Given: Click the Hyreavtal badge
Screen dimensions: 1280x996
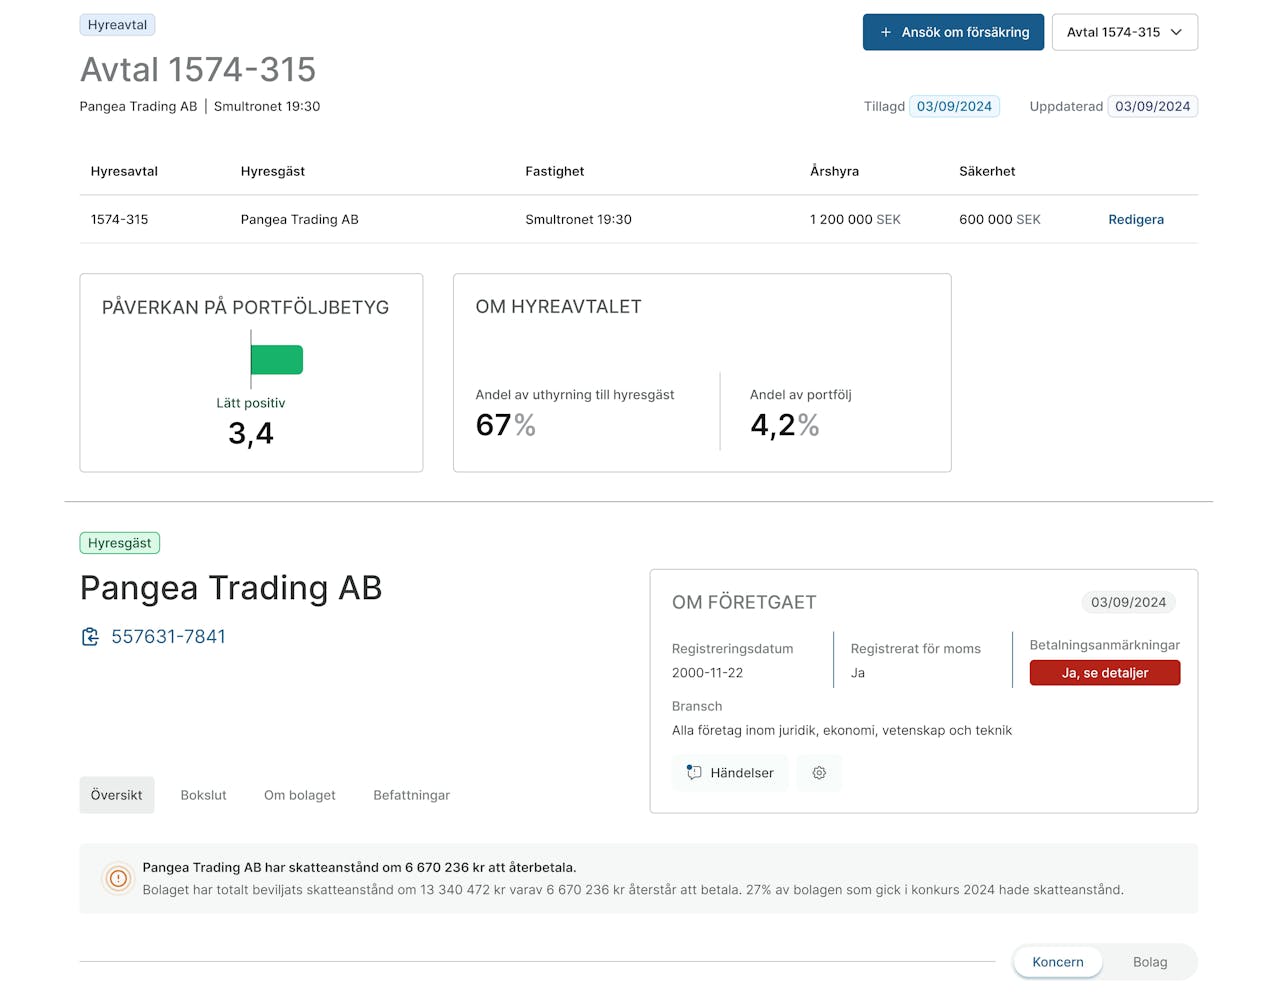Looking at the screenshot, I should click(117, 25).
